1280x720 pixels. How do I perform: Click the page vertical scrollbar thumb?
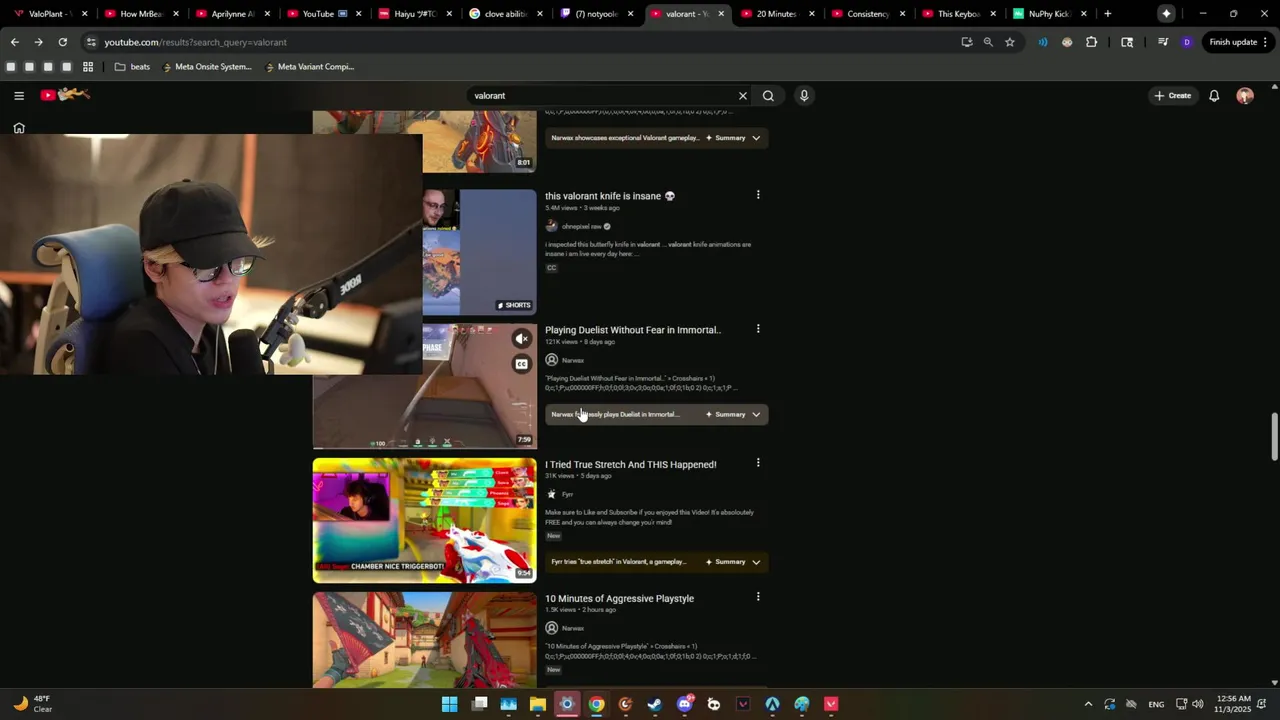coord(1274,436)
